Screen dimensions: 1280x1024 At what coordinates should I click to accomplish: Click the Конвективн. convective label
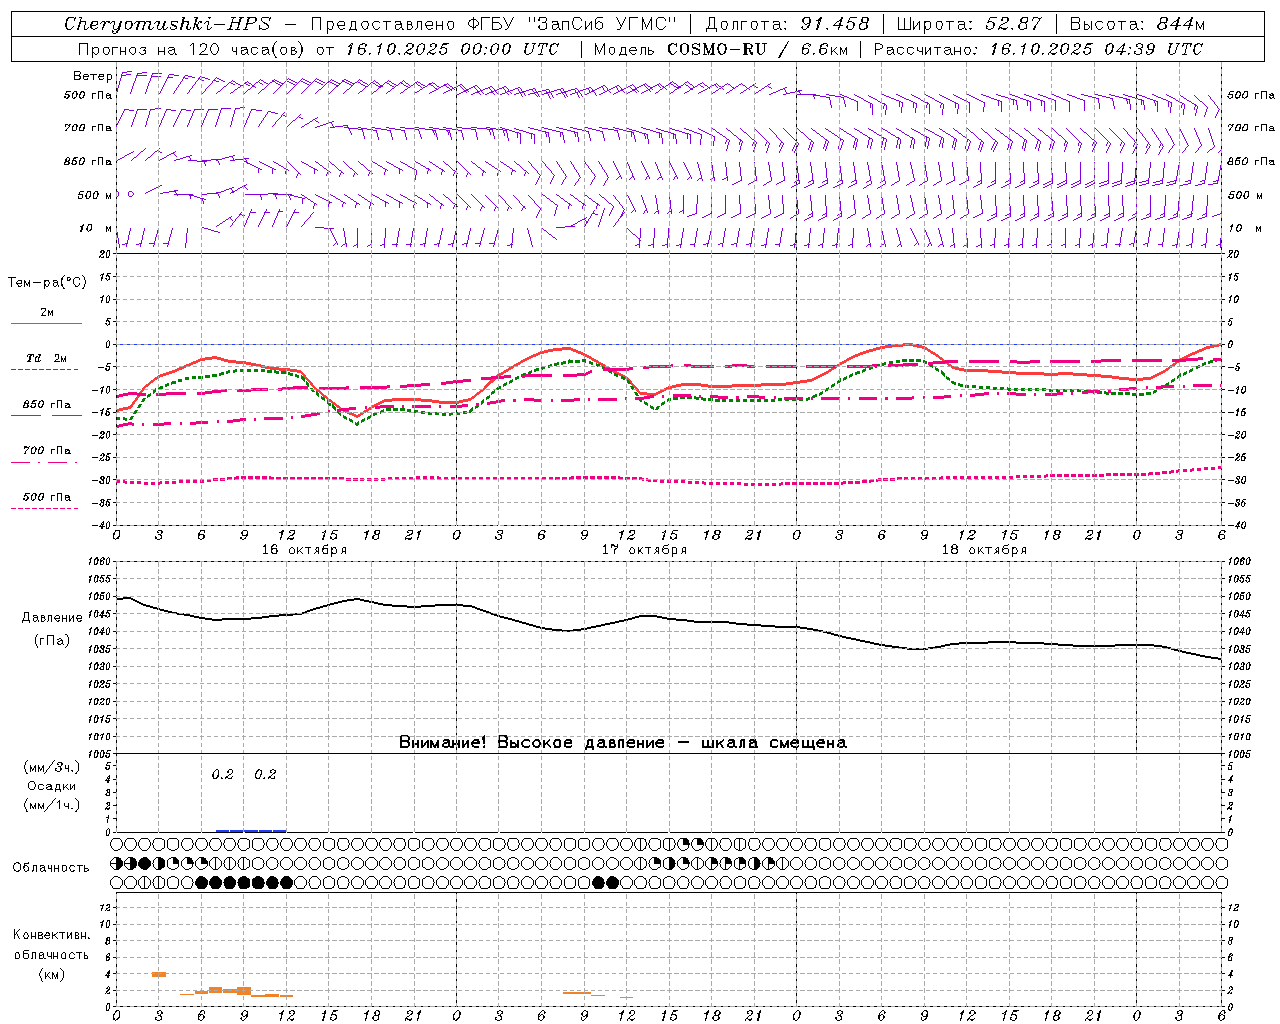tap(51, 935)
